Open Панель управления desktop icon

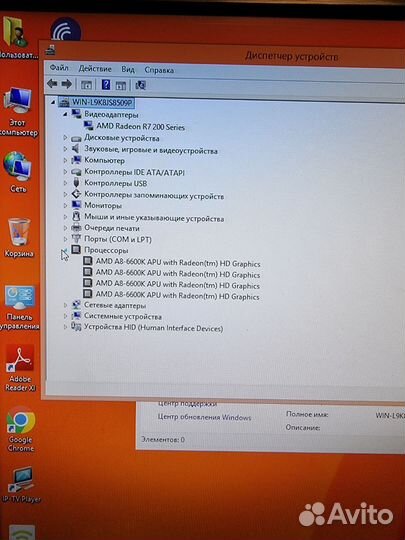click(20, 308)
